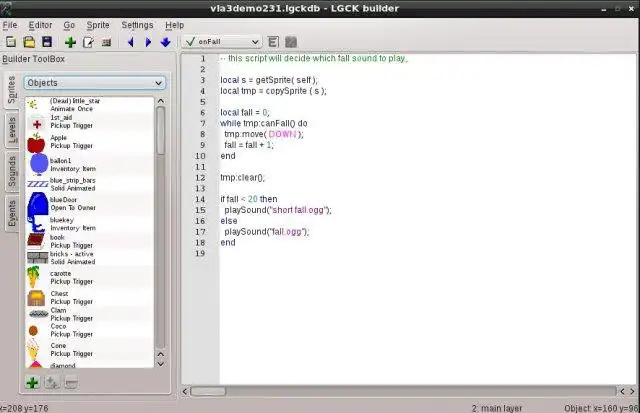
Task: Click the editor scroll right arrow
Action: point(632,391)
